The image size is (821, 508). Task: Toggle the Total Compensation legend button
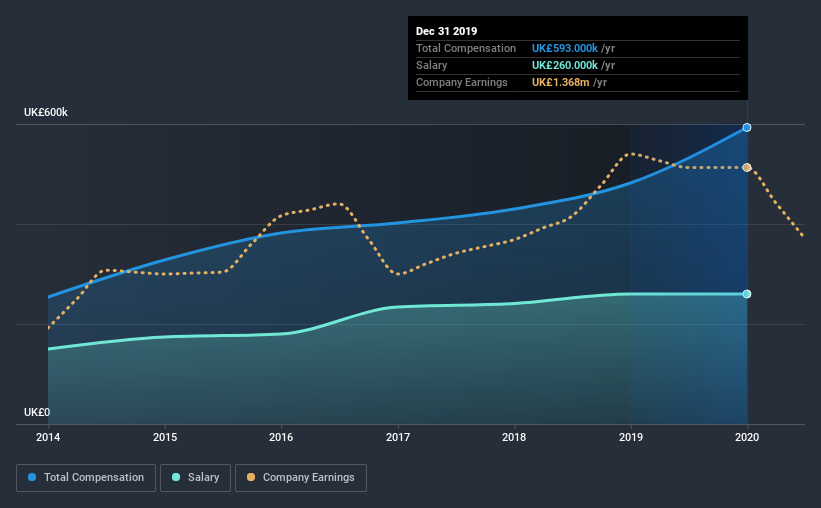86,478
